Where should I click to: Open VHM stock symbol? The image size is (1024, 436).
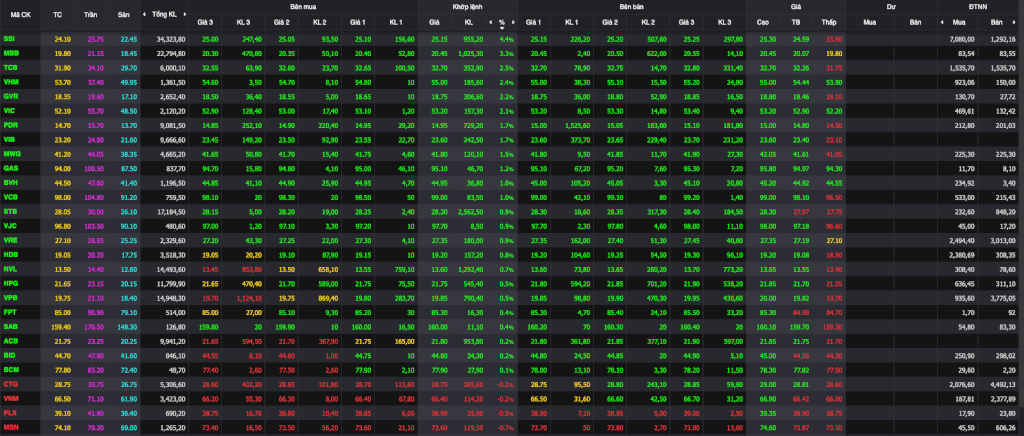(x=10, y=82)
